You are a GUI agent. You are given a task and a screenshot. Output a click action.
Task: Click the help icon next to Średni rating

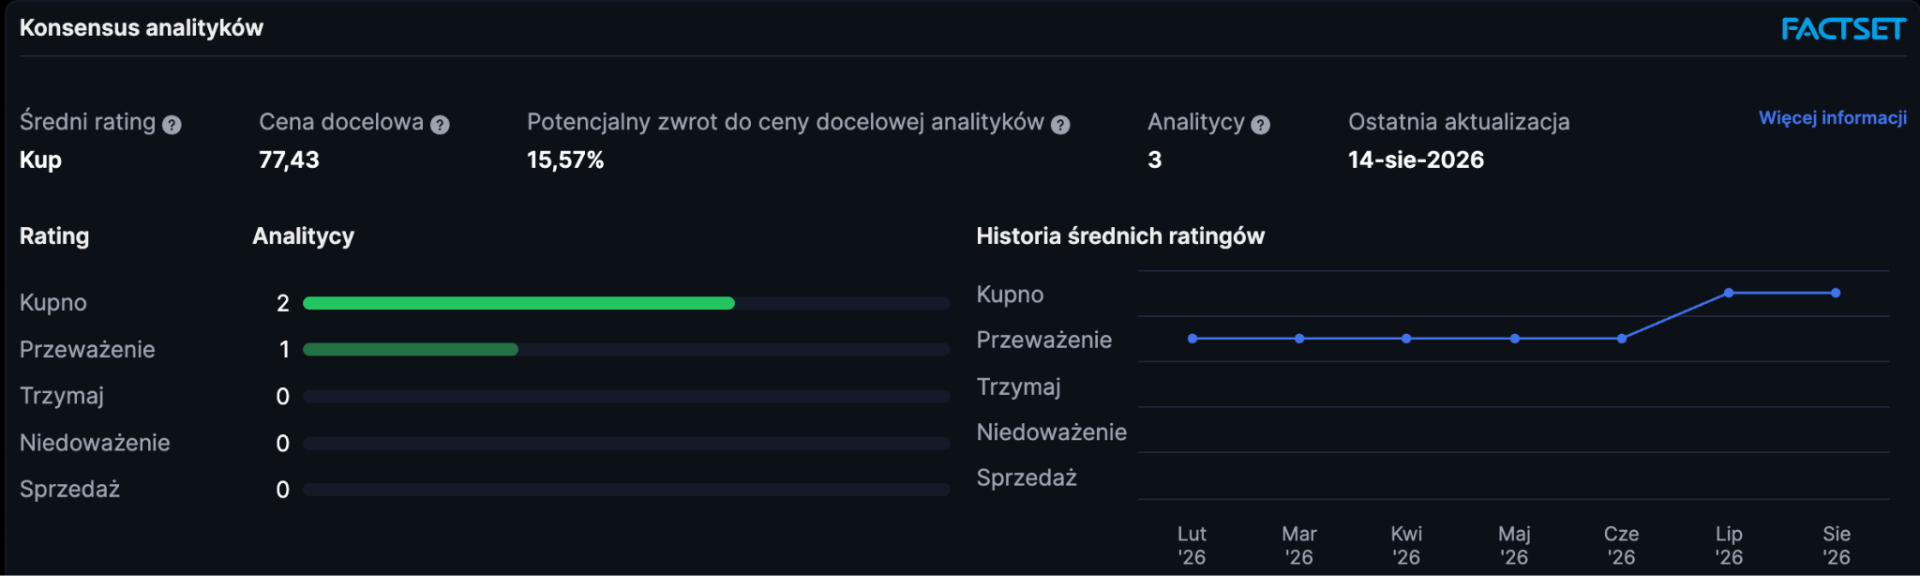[172, 125]
